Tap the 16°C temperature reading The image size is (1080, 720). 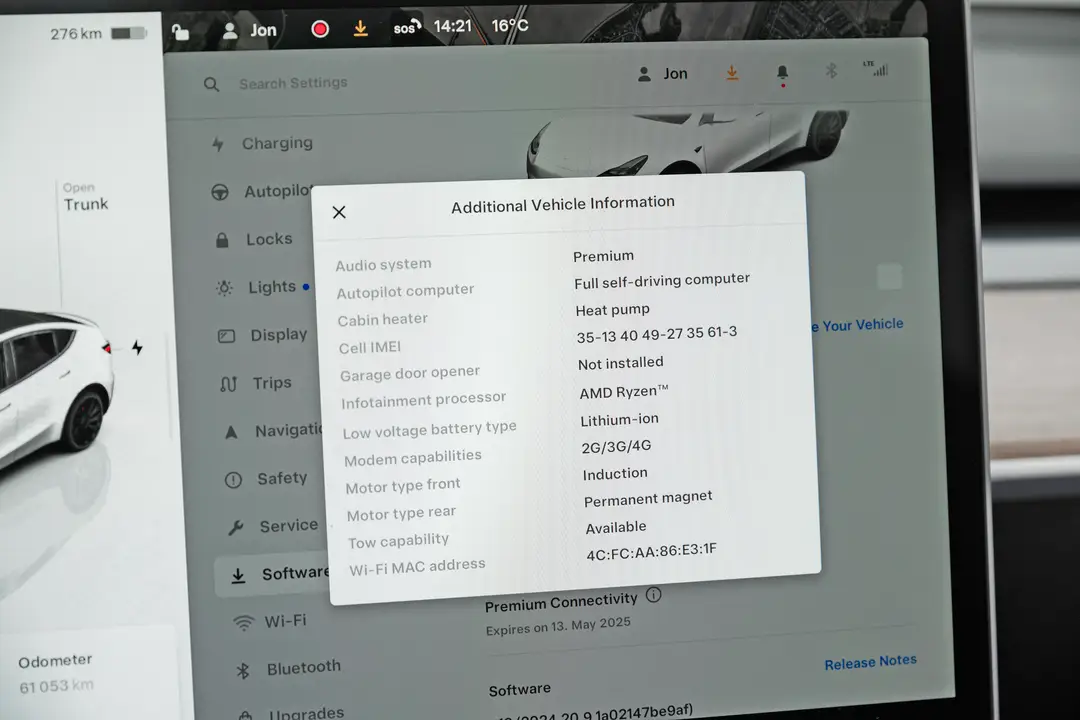click(x=510, y=25)
